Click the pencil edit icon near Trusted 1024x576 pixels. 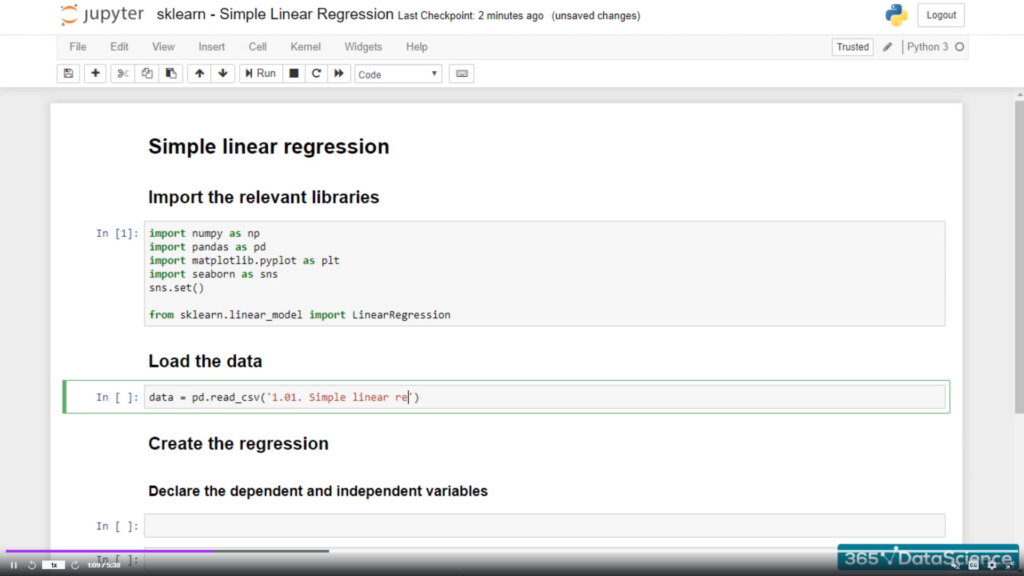(887, 47)
